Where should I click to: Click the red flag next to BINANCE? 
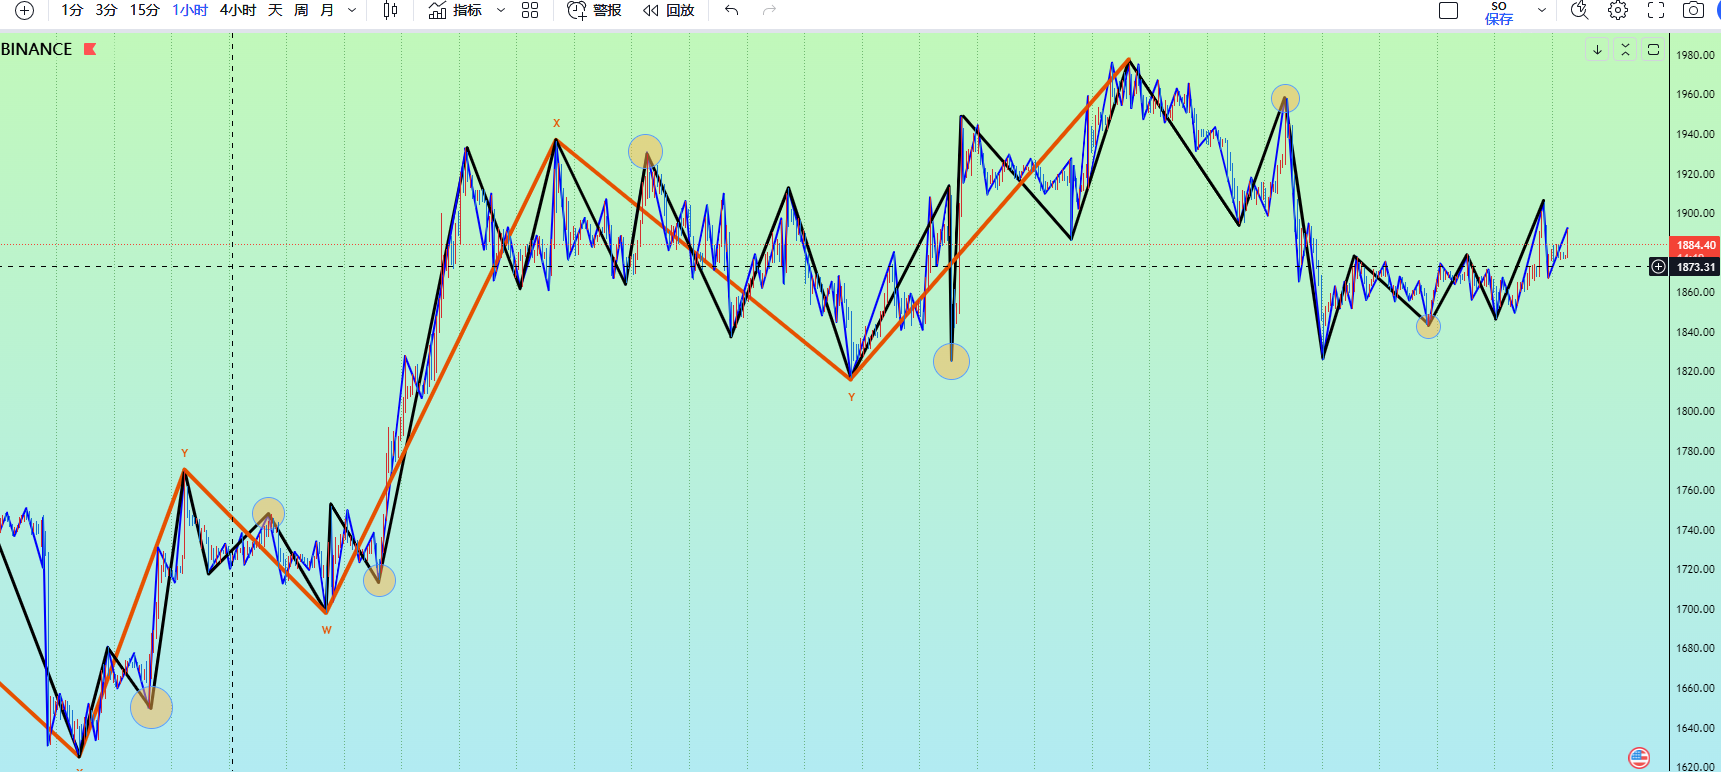pyautogui.click(x=90, y=49)
